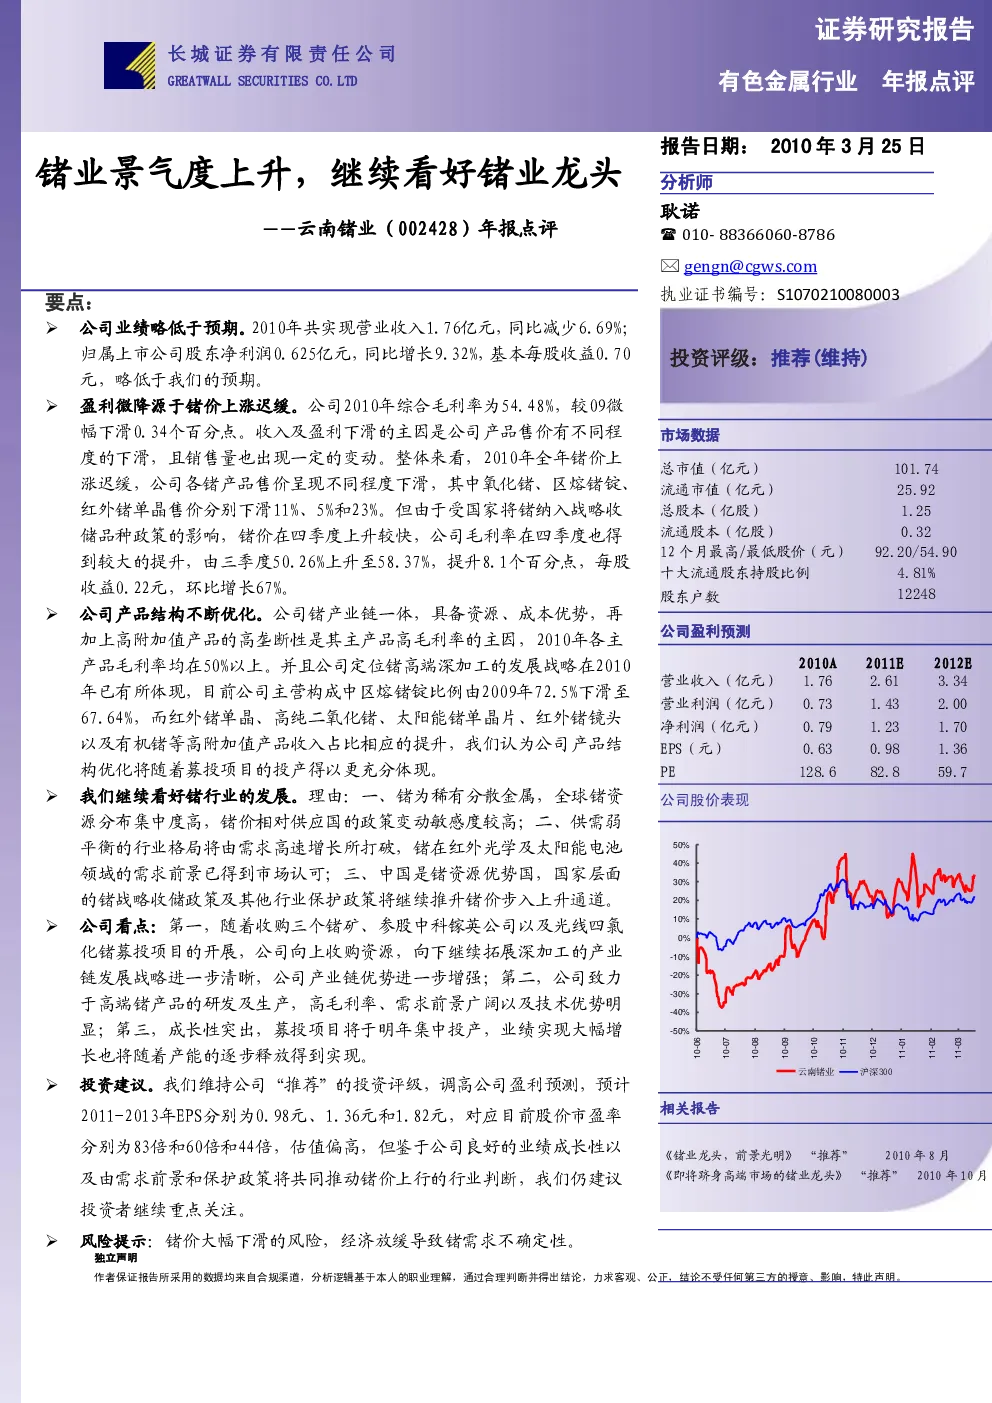
Task: Open the gengn@cgws.com email link
Action: (750, 266)
